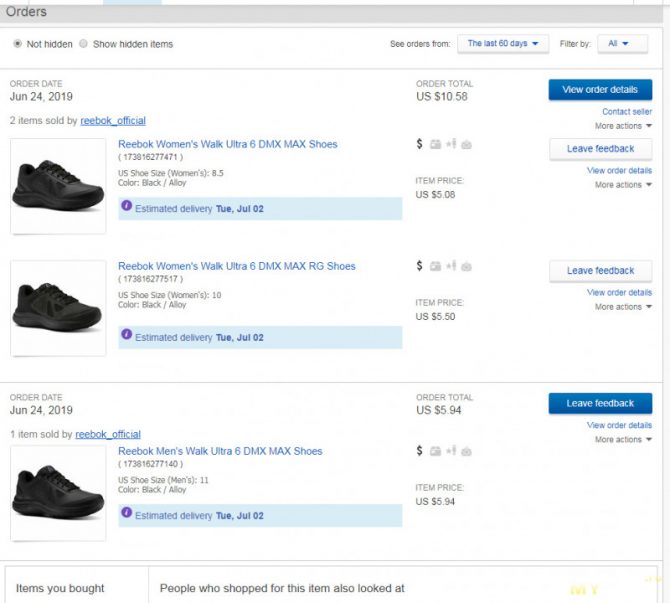Click item number 173816277140
670x603 pixels.
[x=150, y=464]
